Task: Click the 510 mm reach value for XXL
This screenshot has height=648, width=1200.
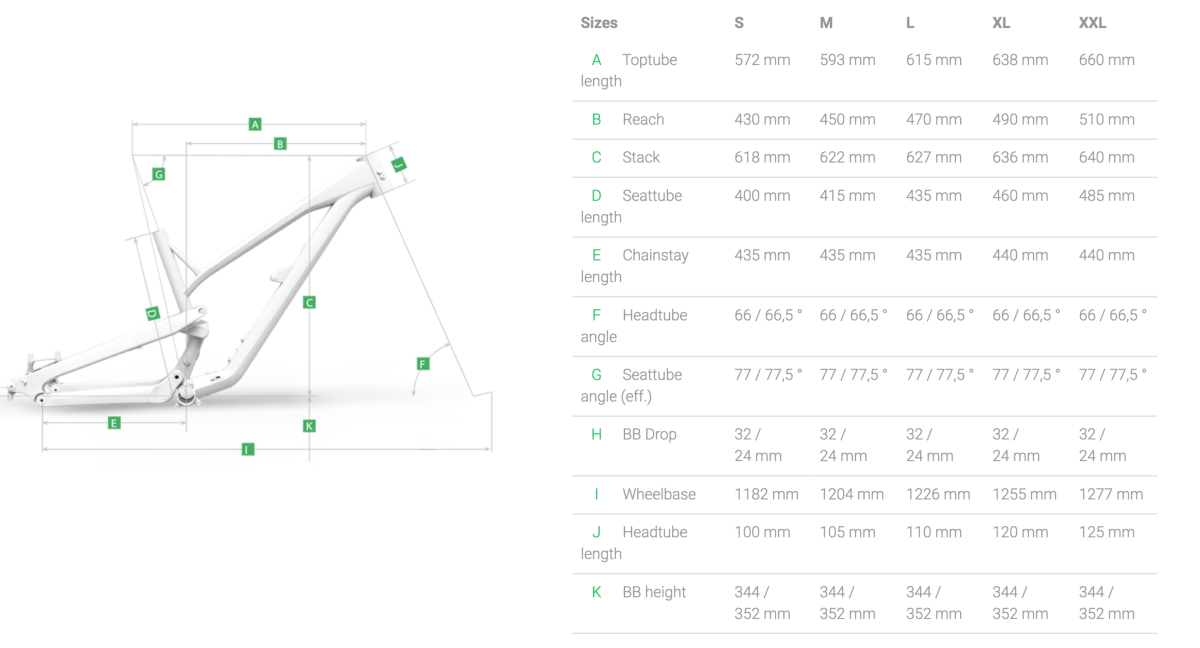Action: [1106, 119]
